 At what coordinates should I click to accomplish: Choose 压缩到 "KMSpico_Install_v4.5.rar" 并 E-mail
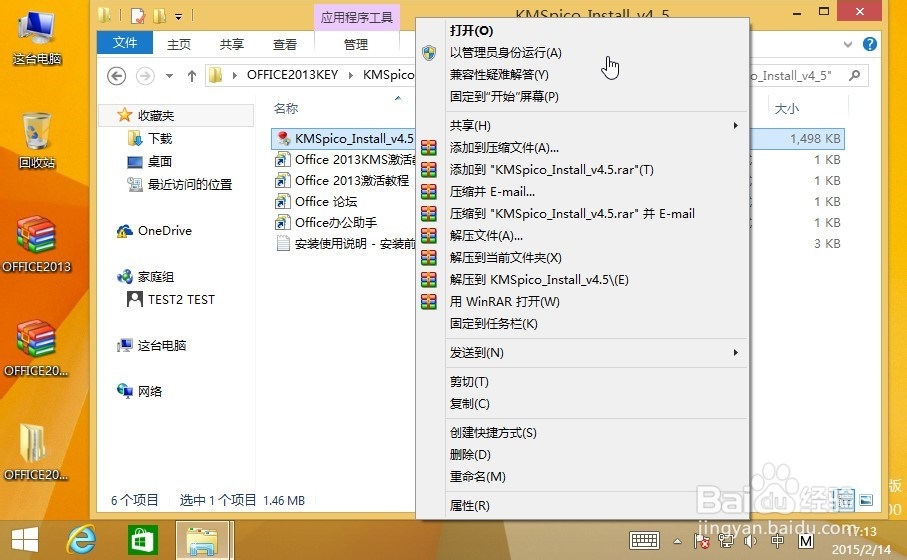click(x=582, y=213)
